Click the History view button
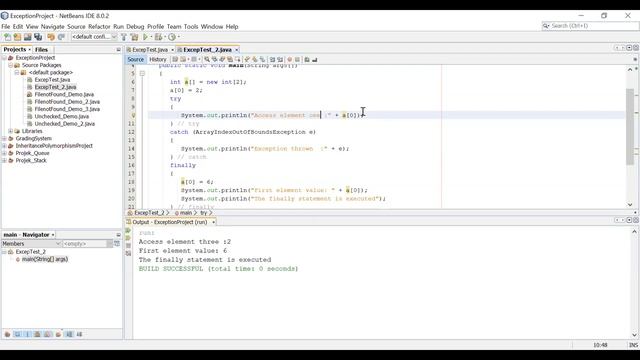Screen dimensions: 640x360 (158, 60)
